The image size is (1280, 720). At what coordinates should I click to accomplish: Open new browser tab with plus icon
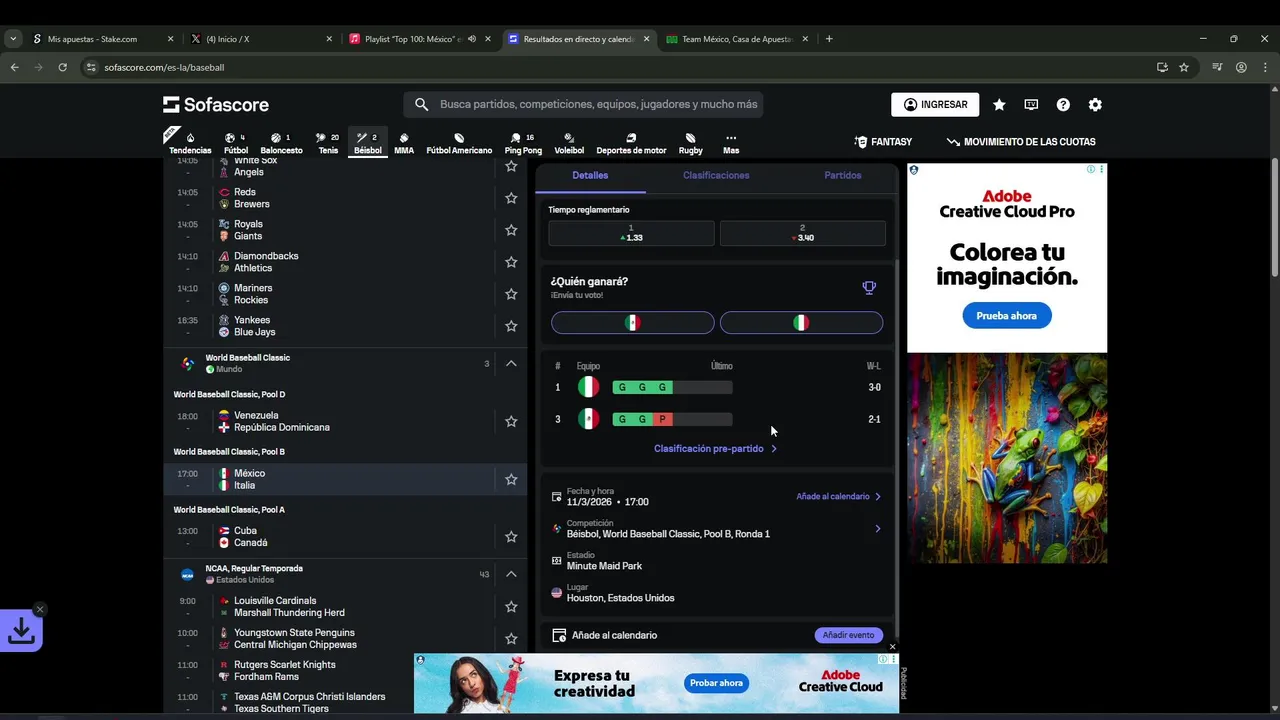tap(829, 39)
